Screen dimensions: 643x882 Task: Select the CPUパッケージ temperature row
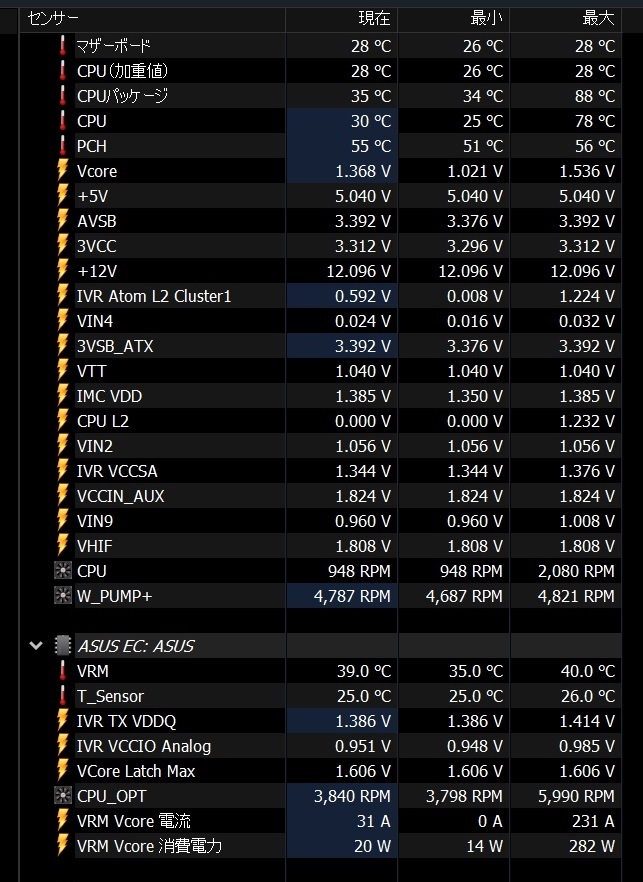pos(321,96)
